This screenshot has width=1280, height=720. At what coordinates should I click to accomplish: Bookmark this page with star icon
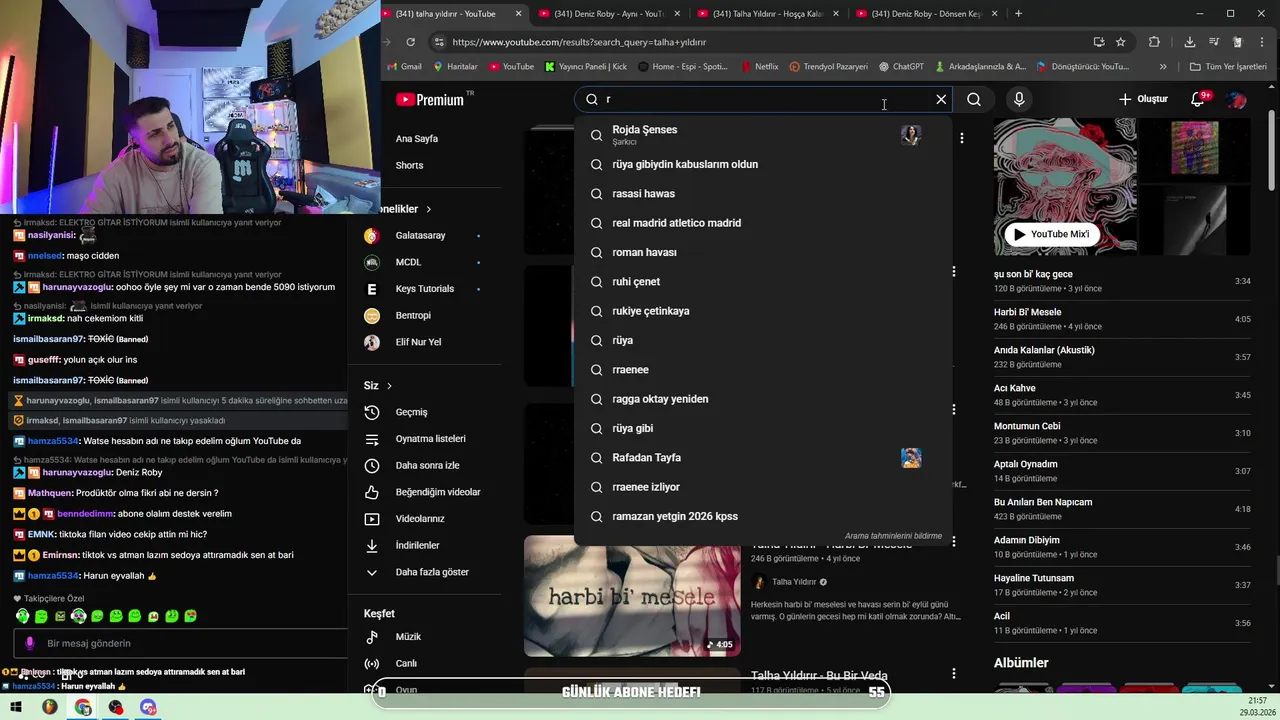(x=1121, y=42)
